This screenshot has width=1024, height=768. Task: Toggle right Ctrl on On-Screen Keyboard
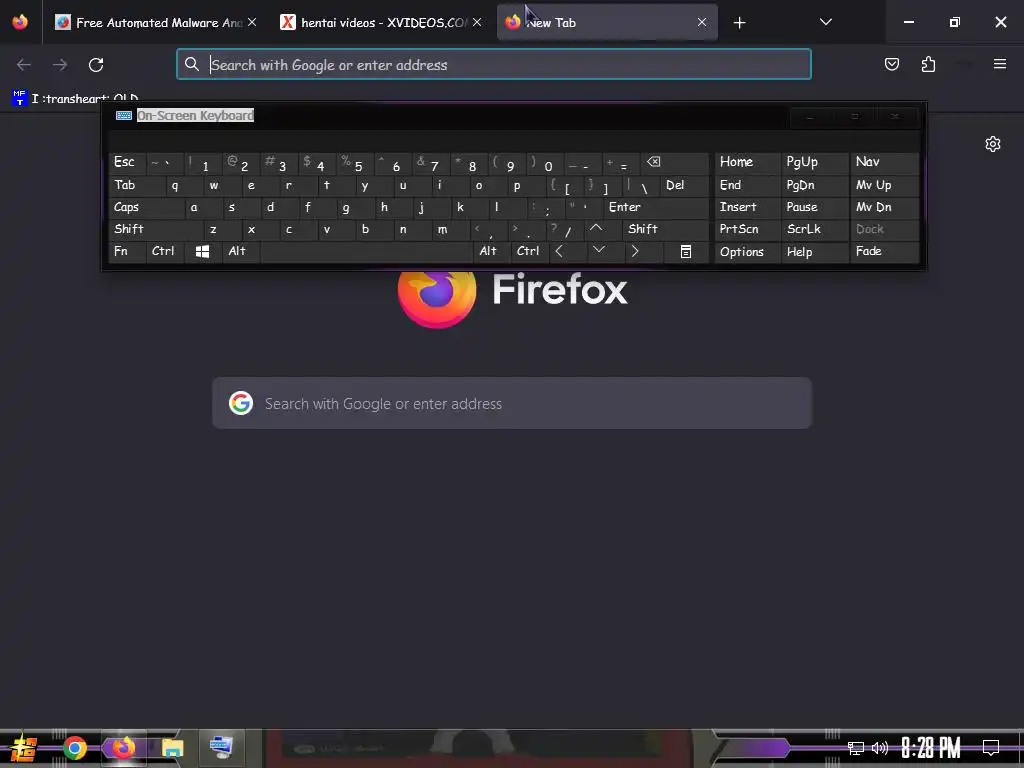[x=529, y=251]
